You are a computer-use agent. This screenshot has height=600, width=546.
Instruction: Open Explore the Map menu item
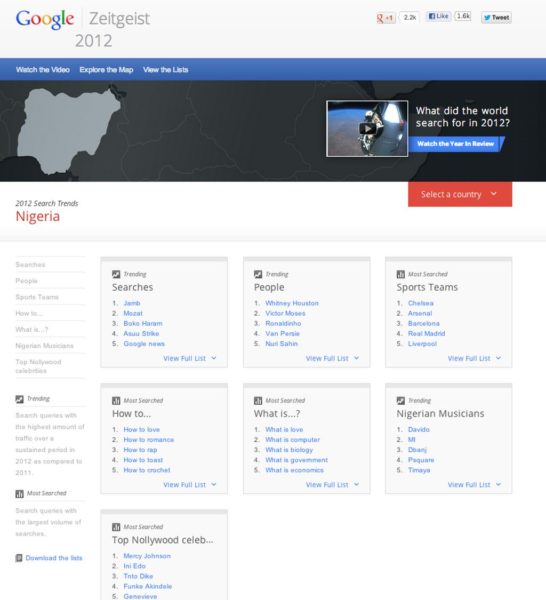pyautogui.click(x=106, y=70)
